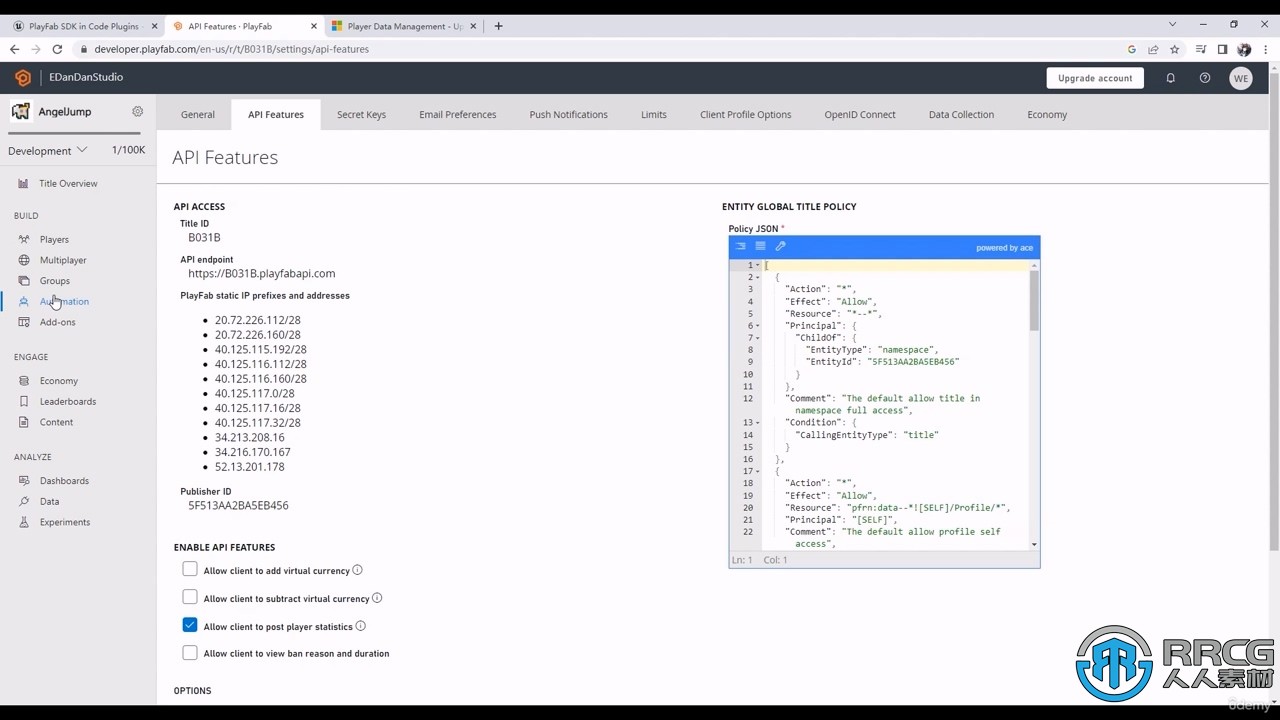
Task: Open a new browser tab with plus icon
Action: point(498,26)
